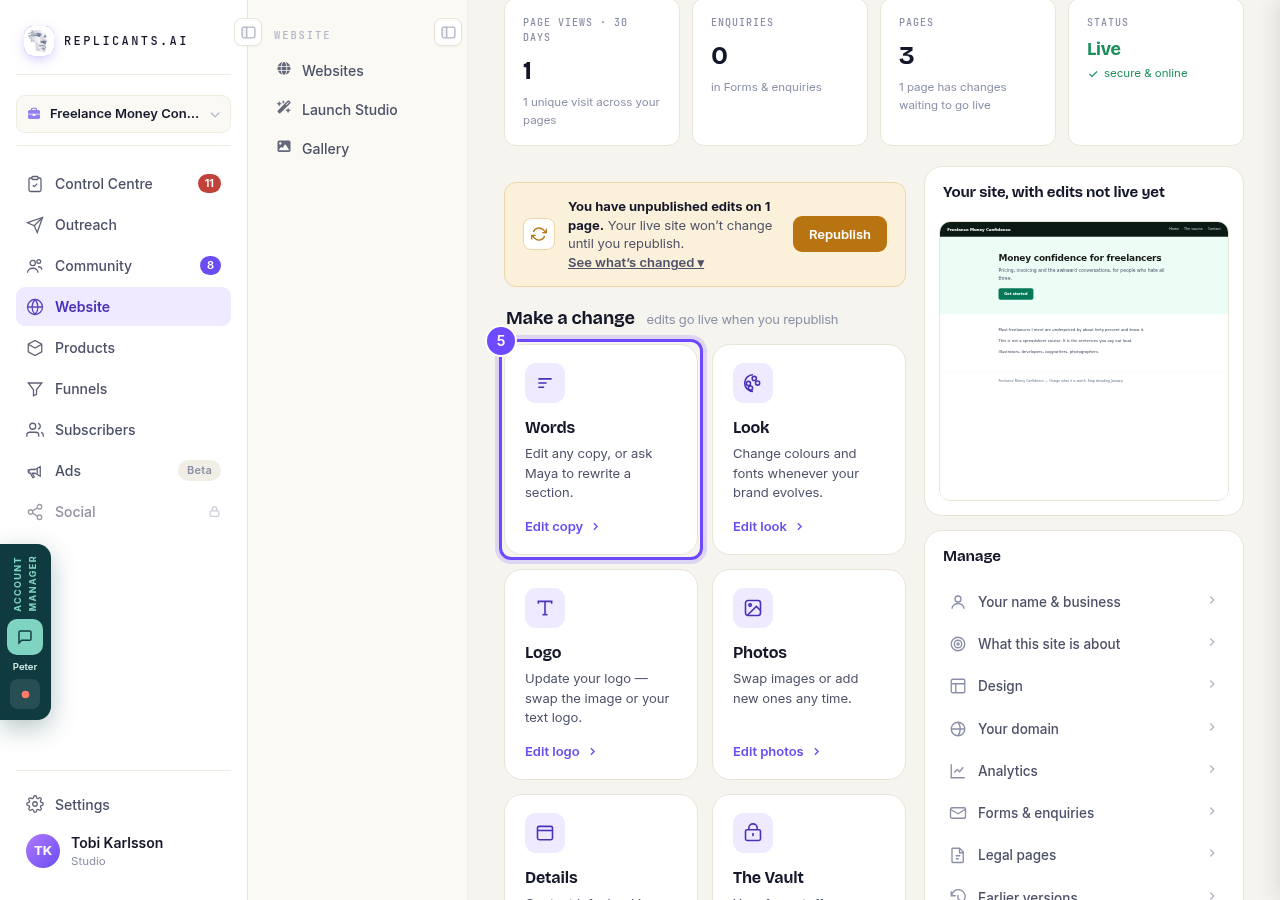1280x900 pixels.
Task: Click the Funnels filter icon
Action: pyautogui.click(x=35, y=389)
